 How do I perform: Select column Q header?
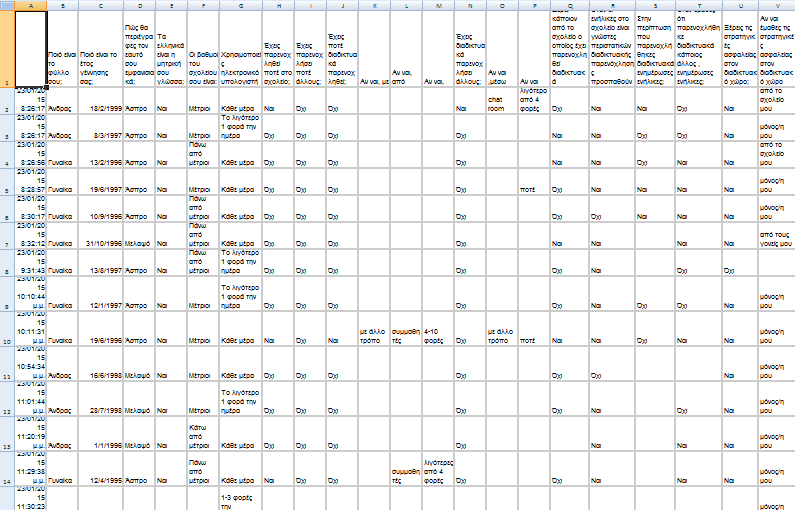pyautogui.click(x=570, y=6)
